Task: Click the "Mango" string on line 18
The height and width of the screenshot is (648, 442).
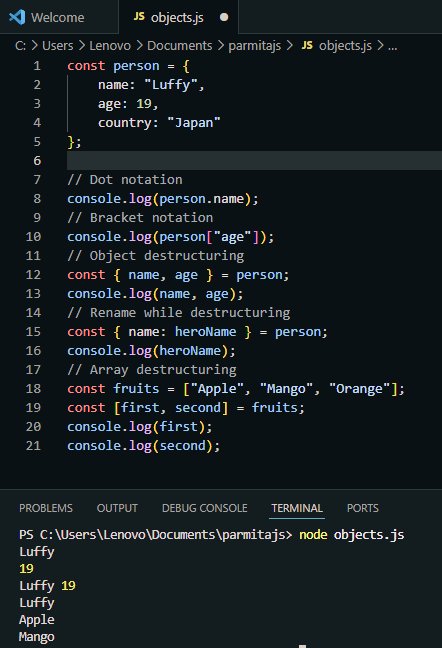Action: tap(286, 389)
